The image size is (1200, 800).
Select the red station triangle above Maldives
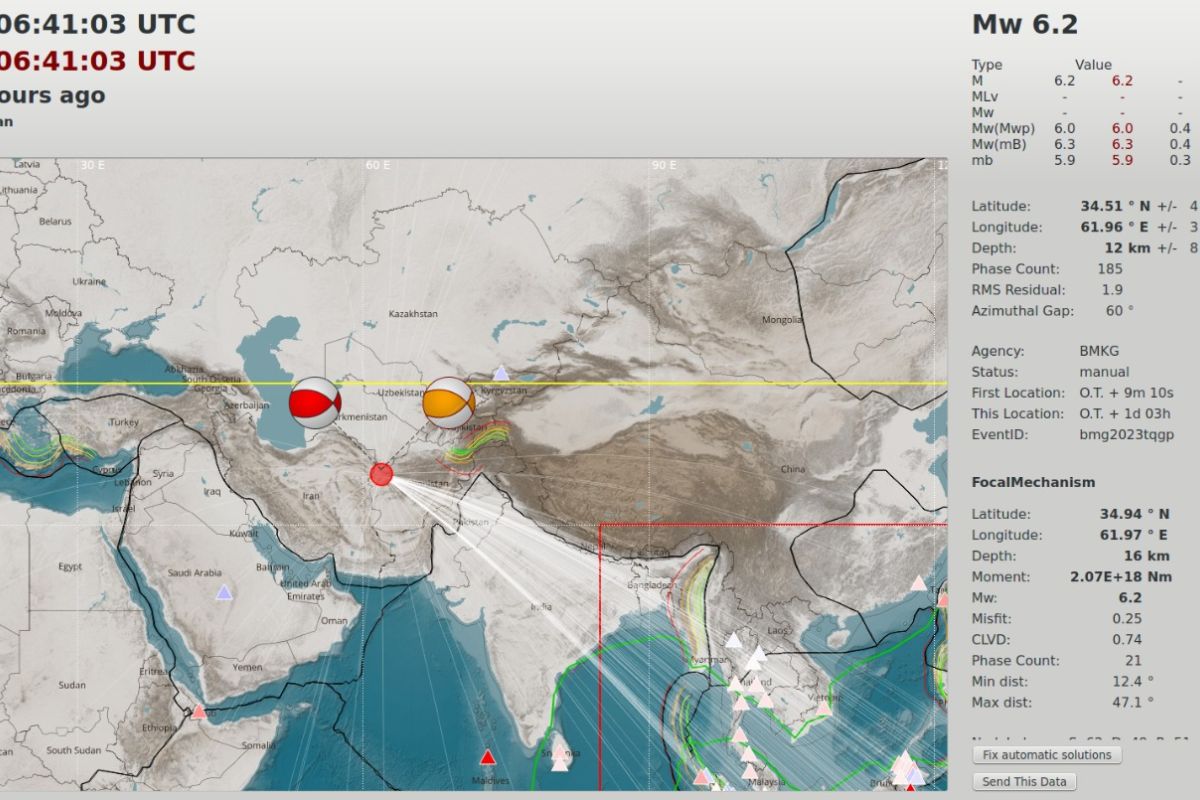[x=487, y=756]
